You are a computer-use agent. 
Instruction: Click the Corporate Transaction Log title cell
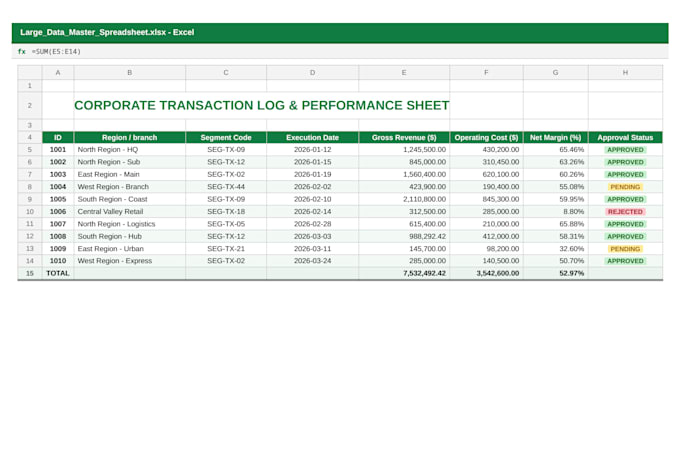262,105
